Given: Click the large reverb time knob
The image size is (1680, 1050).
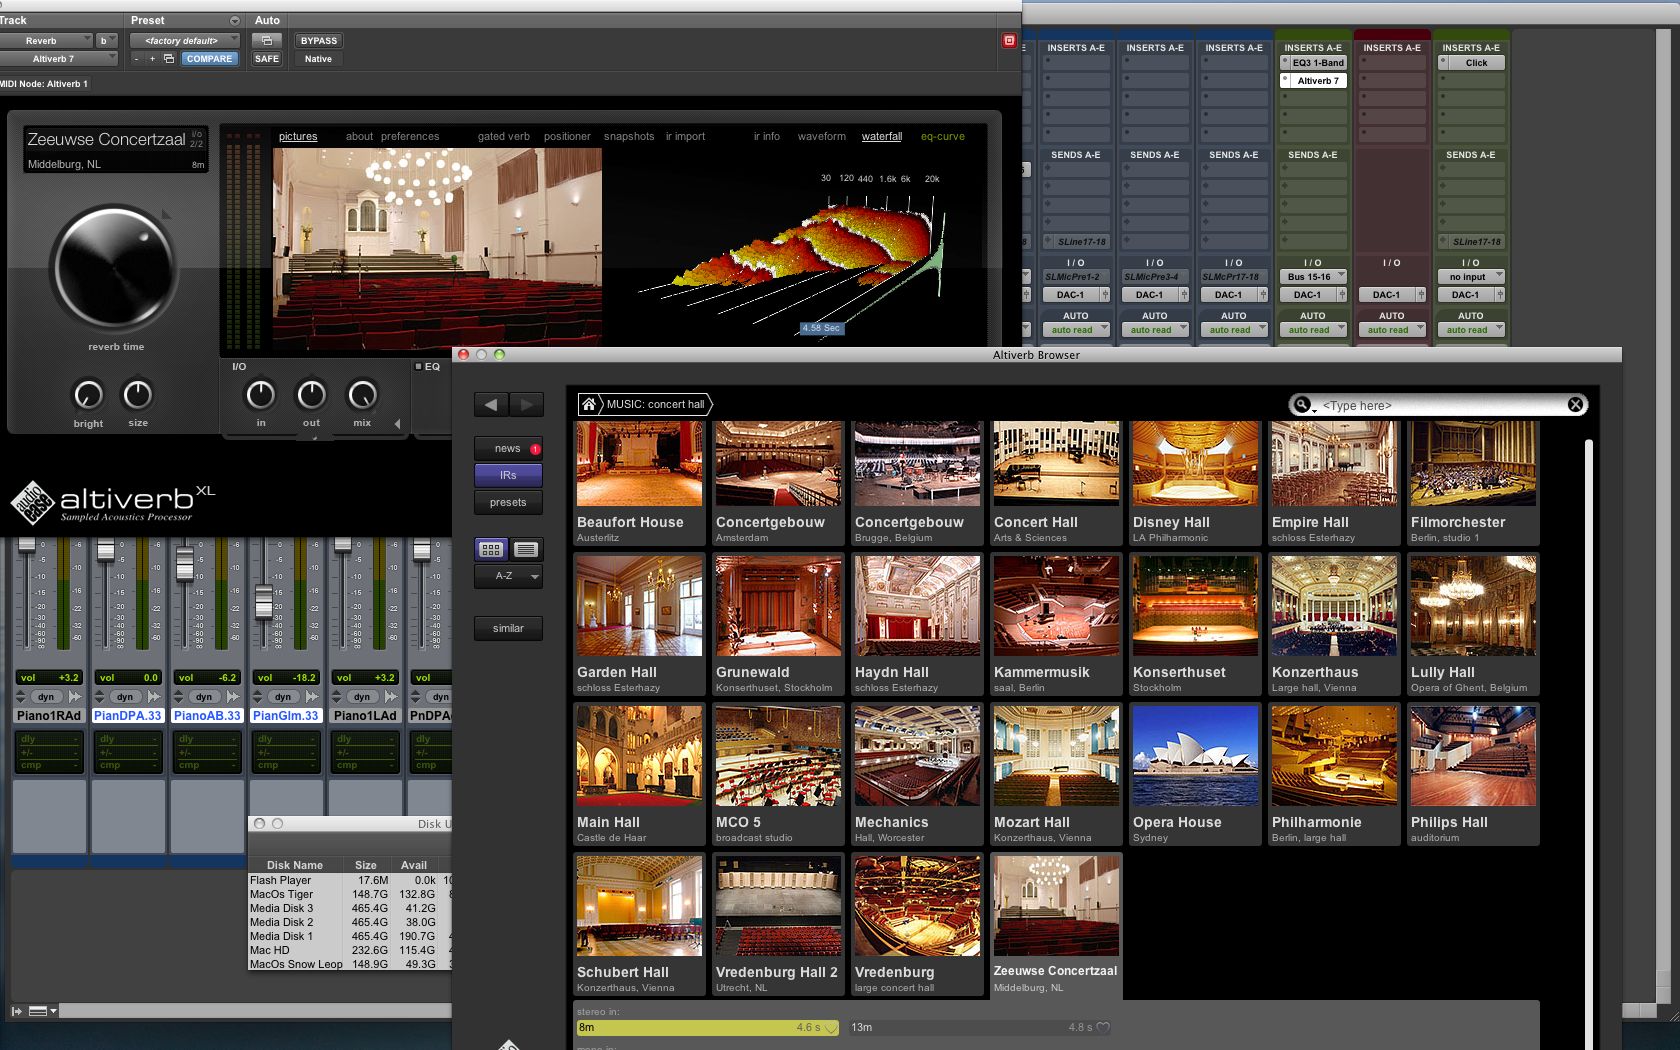Looking at the screenshot, I should (x=115, y=268).
